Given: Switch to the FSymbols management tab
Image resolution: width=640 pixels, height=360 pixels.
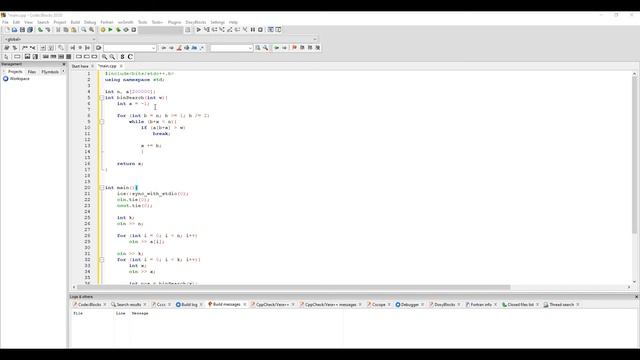Looking at the screenshot, I should tap(50, 72).
